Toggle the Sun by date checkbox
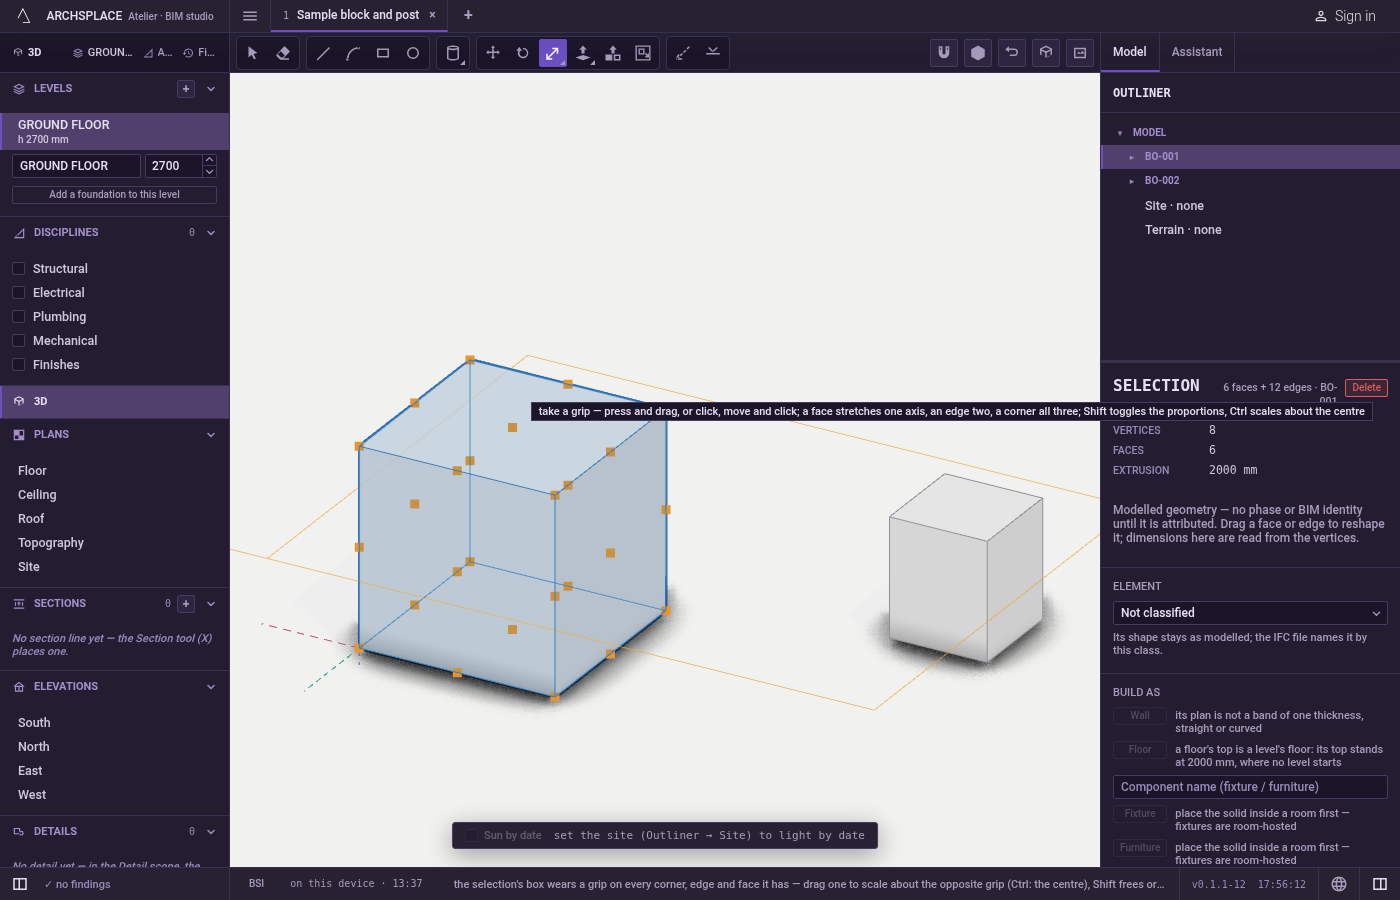This screenshot has height=900, width=1400. (471, 835)
